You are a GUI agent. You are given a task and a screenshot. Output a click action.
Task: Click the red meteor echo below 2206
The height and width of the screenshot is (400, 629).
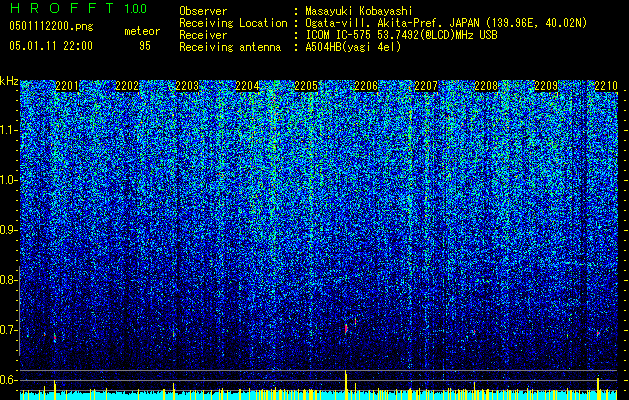tap(346, 328)
